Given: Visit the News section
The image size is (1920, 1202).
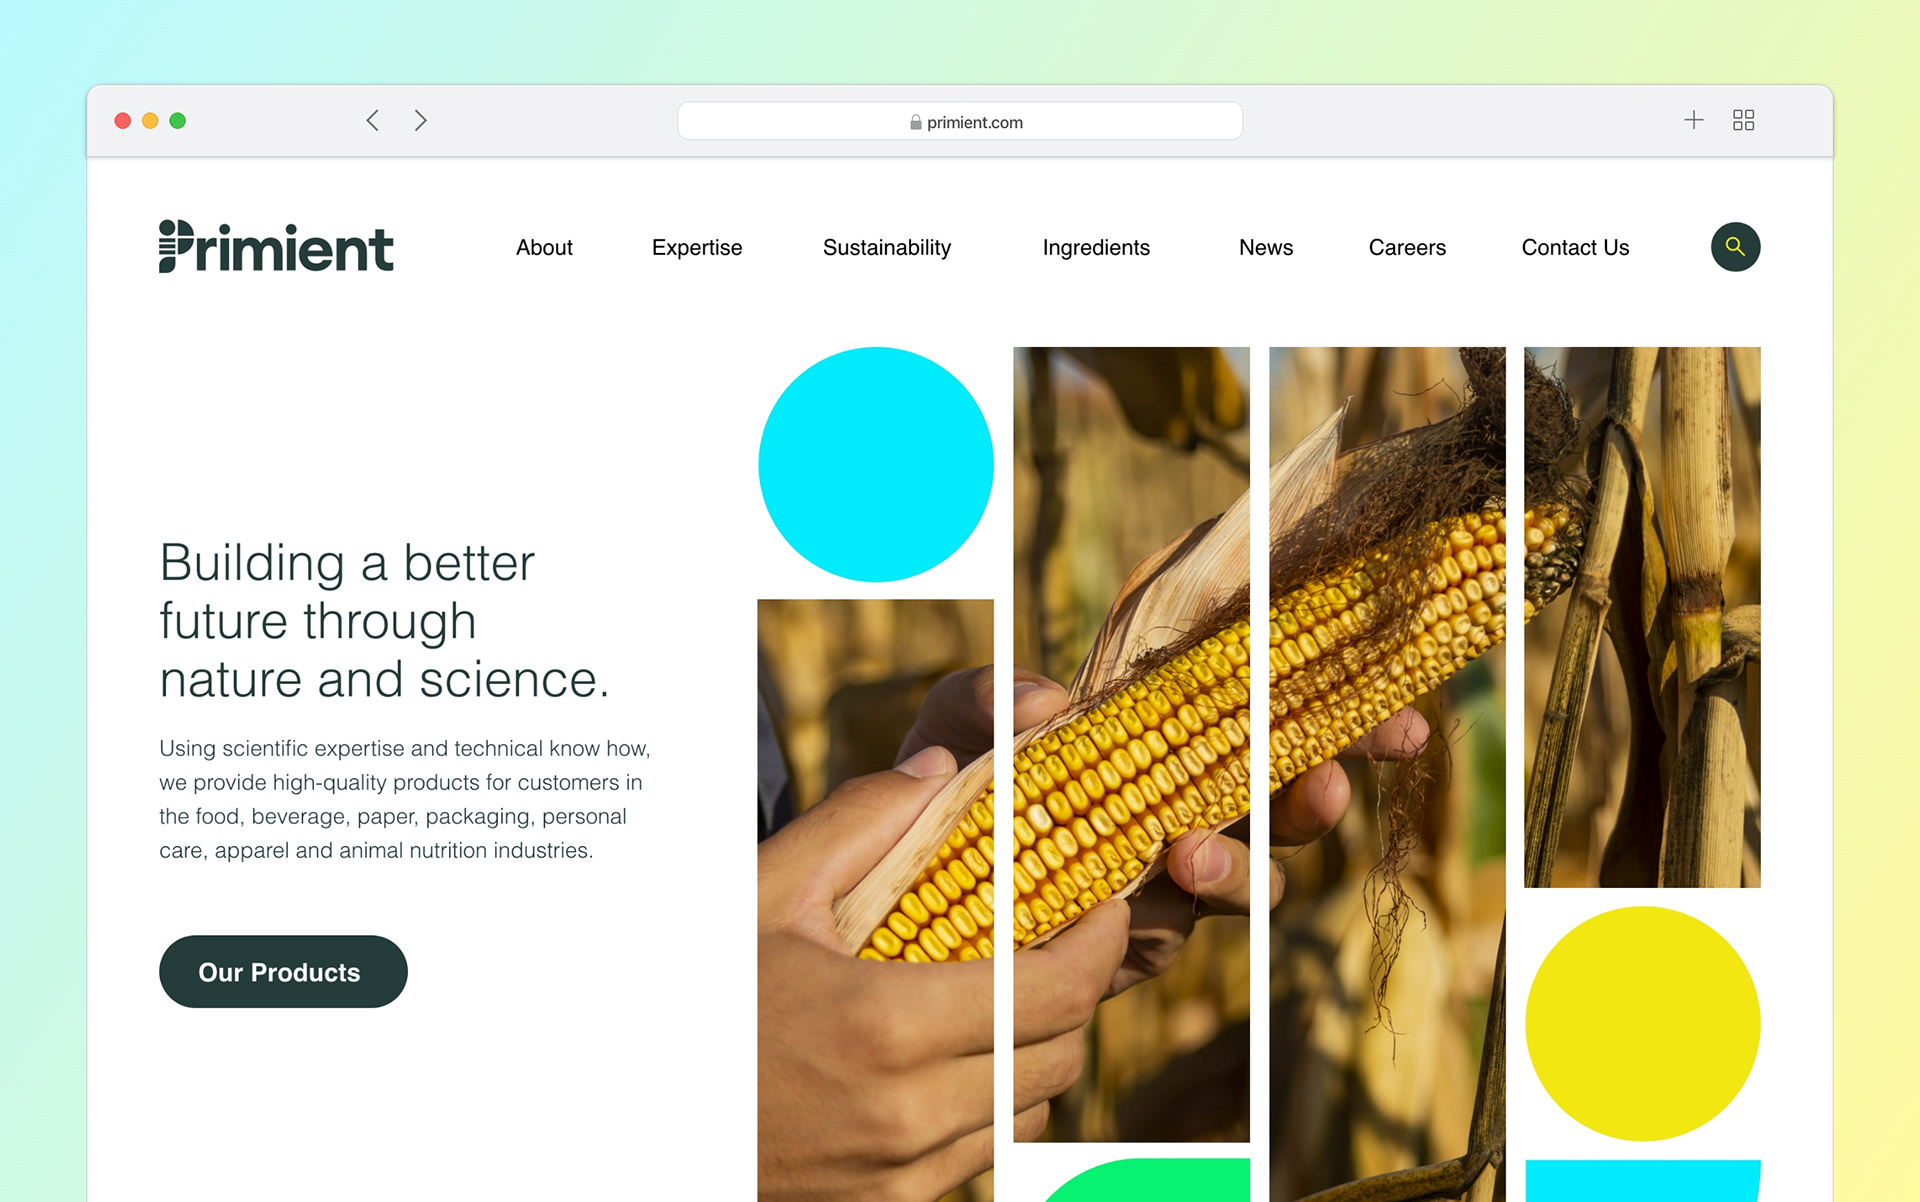Looking at the screenshot, I should tap(1266, 247).
